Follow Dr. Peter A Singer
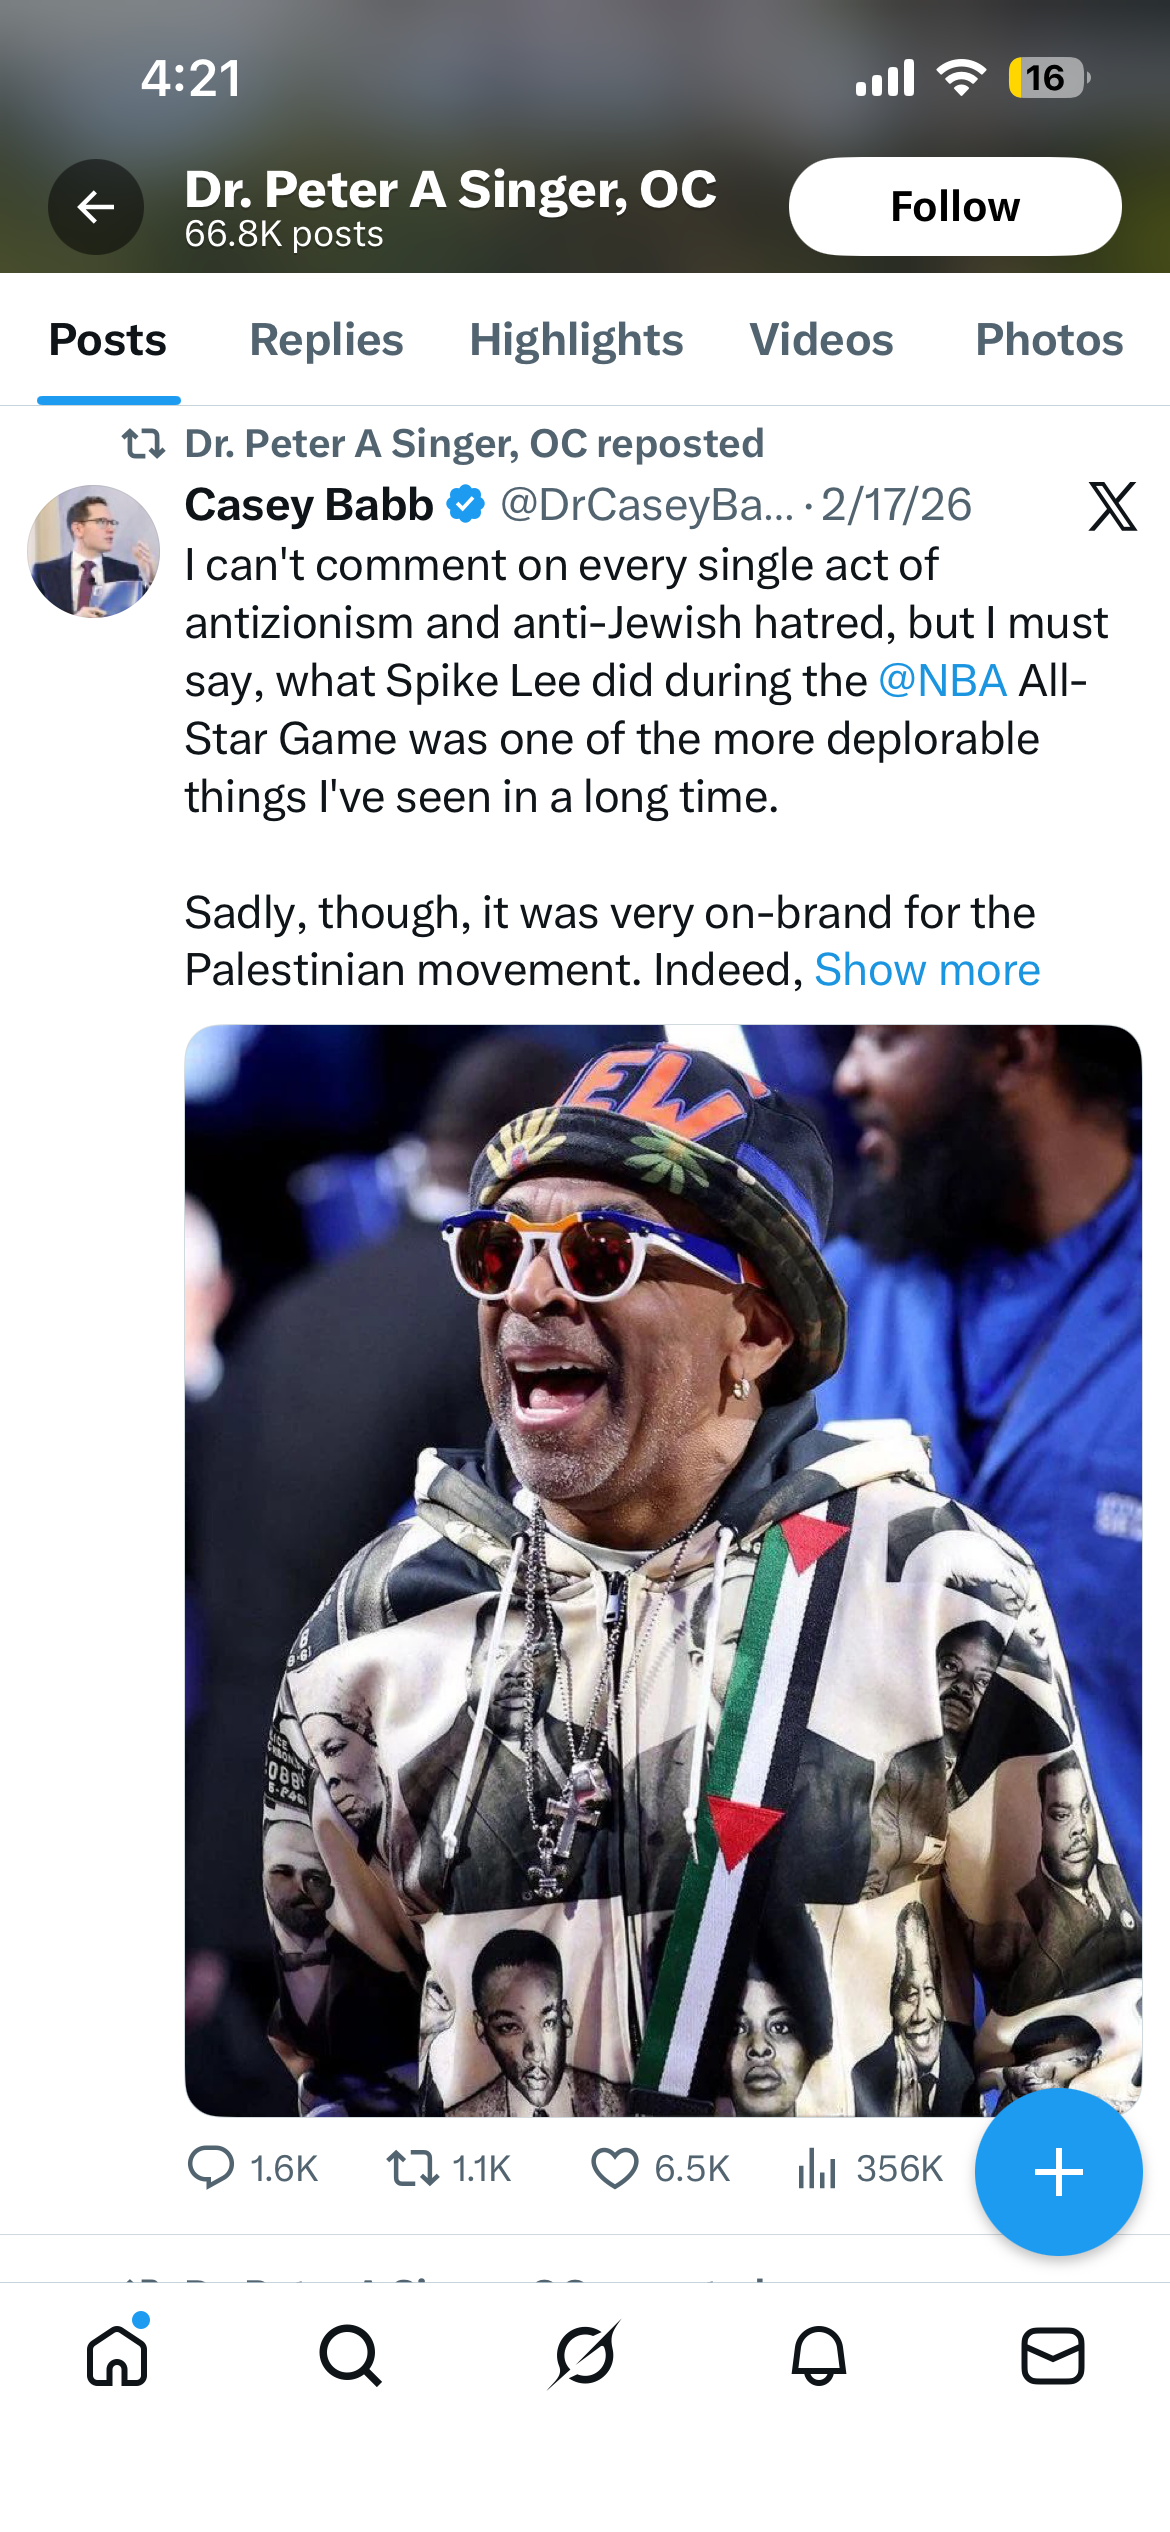The image size is (1170, 2532). (x=955, y=206)
